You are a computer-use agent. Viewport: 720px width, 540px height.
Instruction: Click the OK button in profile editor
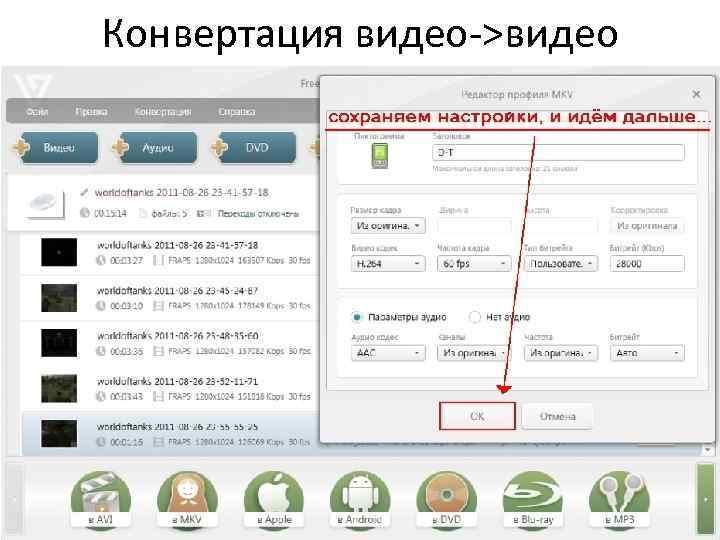[x=477, y=416]
